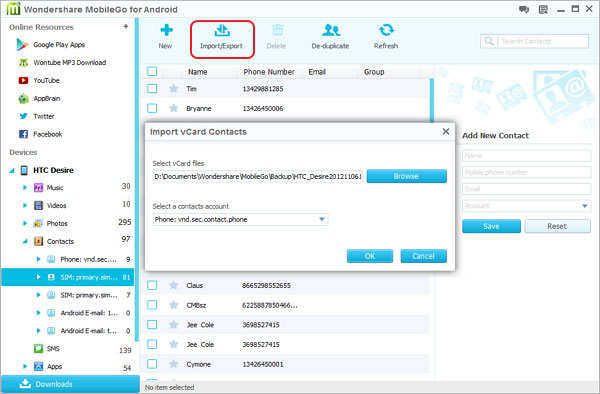Viewport: 600px width, 394px height.
Task: Click Browse to choose vCard file
Action: pyautogui.click(x=406, y=176)
